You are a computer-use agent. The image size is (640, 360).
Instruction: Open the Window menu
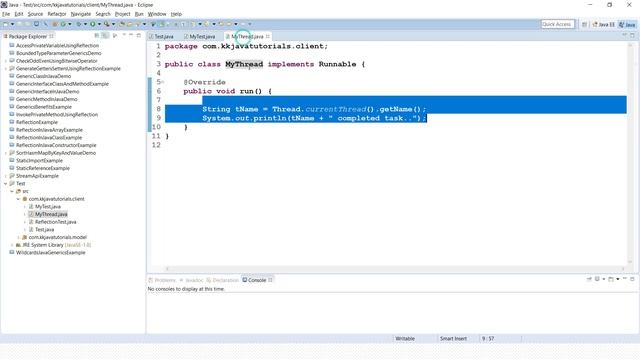pyautogui.click(x=157, y=14)
